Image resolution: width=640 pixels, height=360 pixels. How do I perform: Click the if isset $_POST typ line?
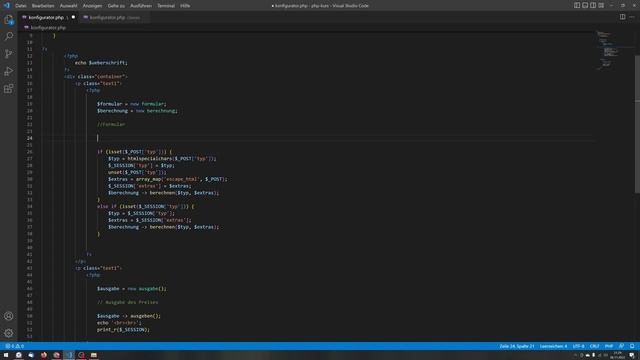pos(135,152)
